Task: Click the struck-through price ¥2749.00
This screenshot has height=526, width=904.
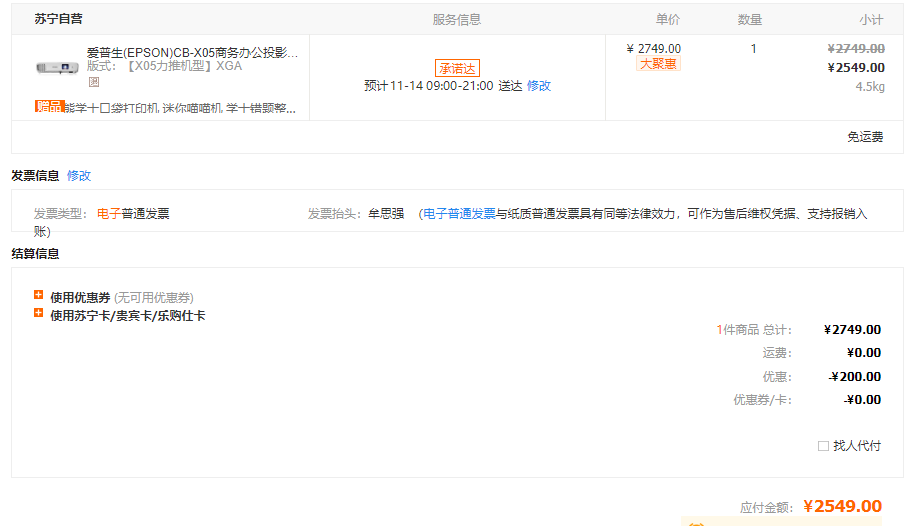Action: point(856,48)
